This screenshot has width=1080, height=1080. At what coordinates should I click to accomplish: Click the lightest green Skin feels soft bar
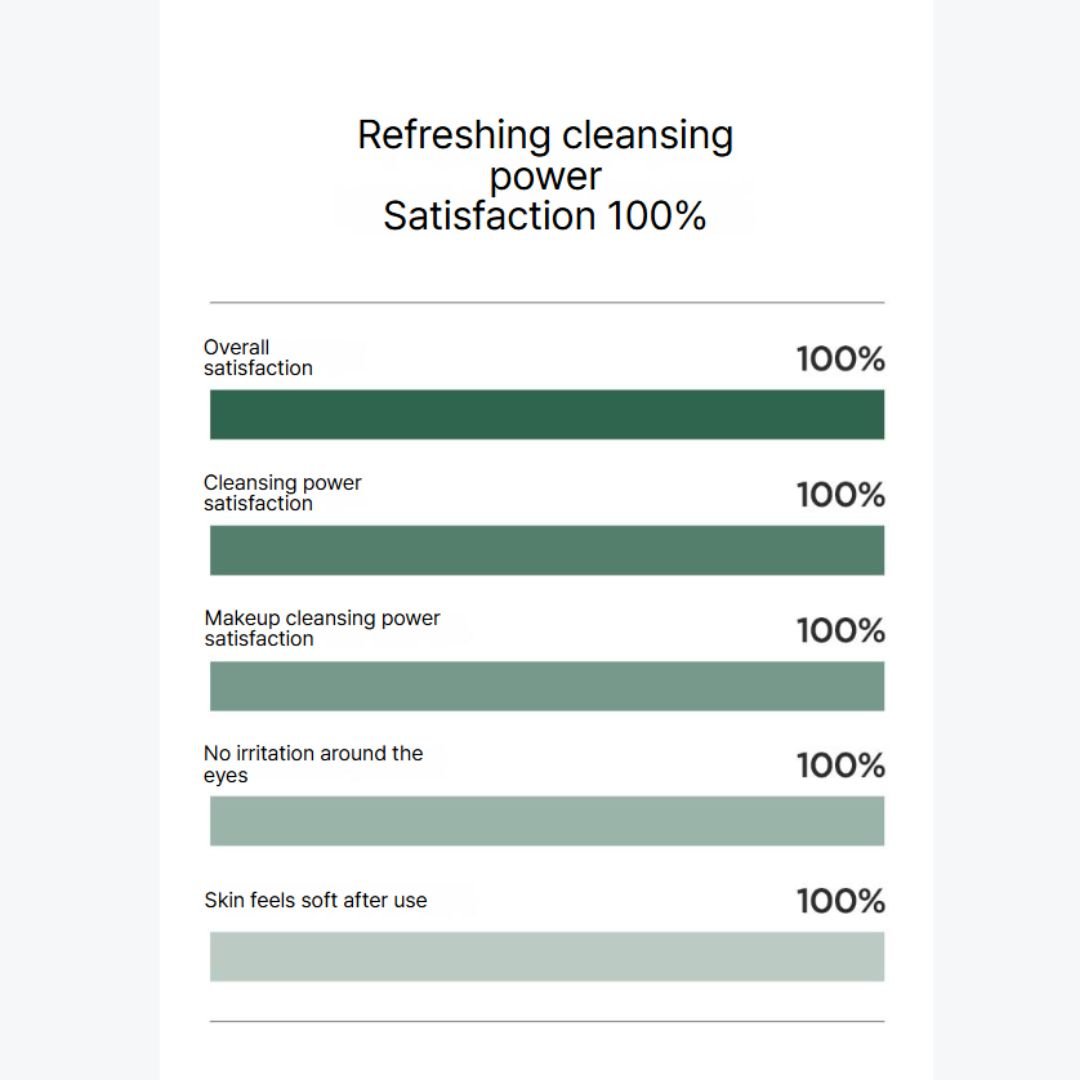pos(547,957)
